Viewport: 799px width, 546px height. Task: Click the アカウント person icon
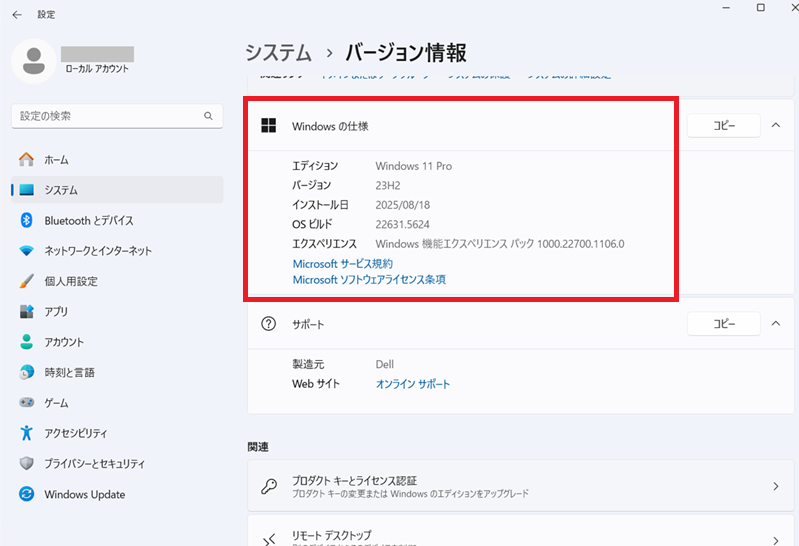pyautogui.click(x=26, y=342)
